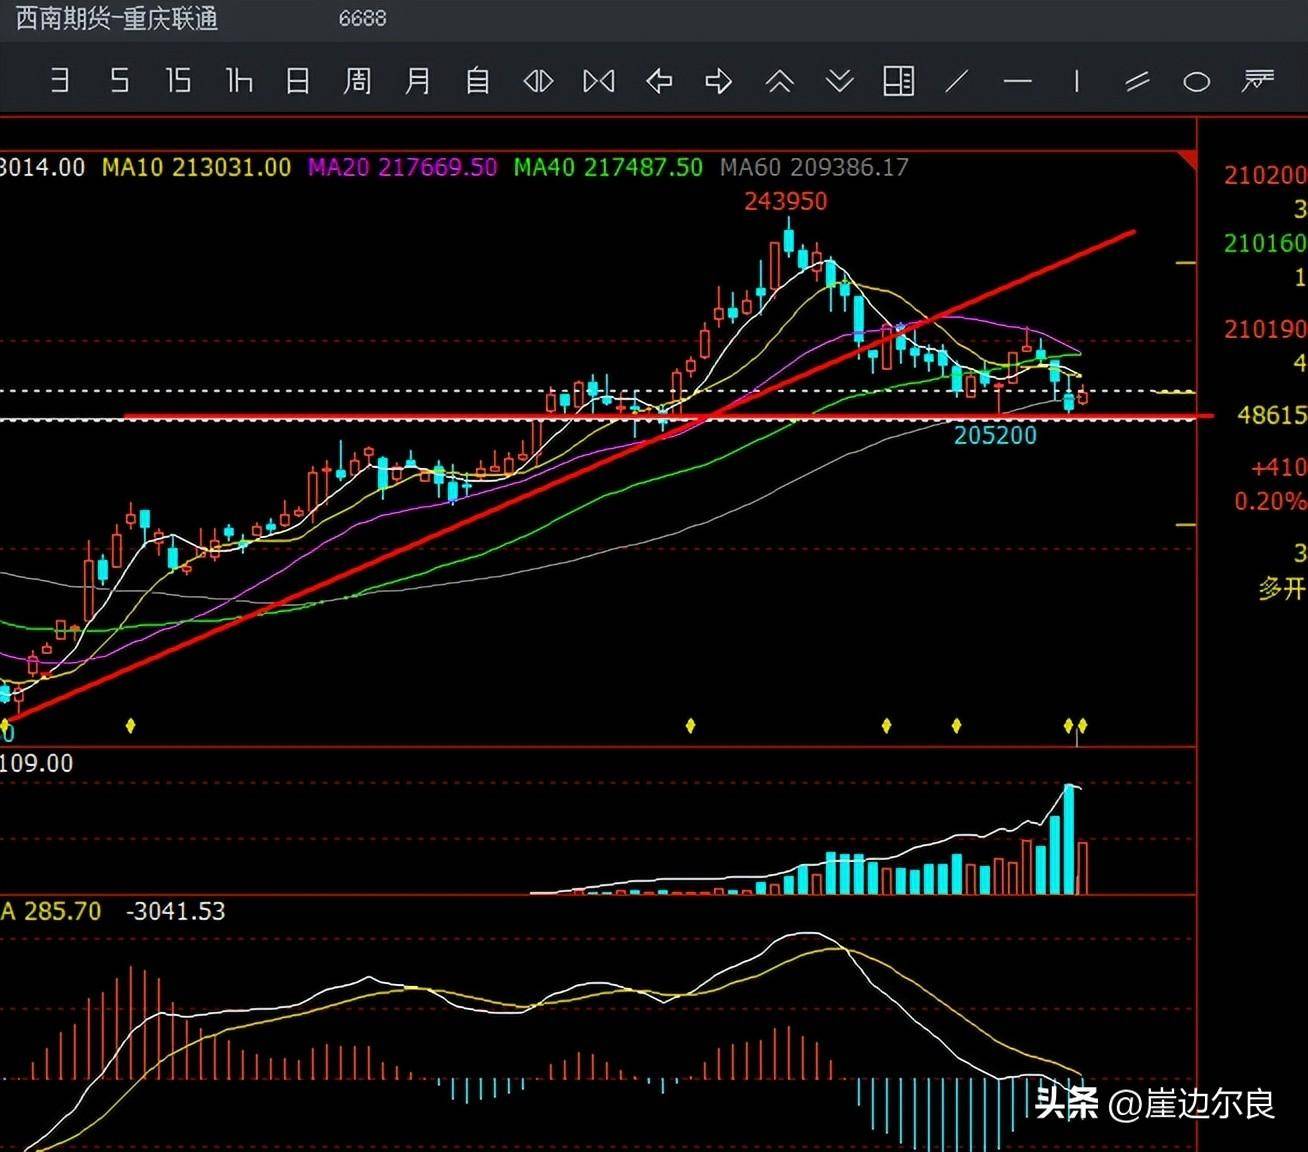This screenshot has height=1152, width=1308.
Task: Click the -3041.53 MACD value
Action: click(175, 911)
